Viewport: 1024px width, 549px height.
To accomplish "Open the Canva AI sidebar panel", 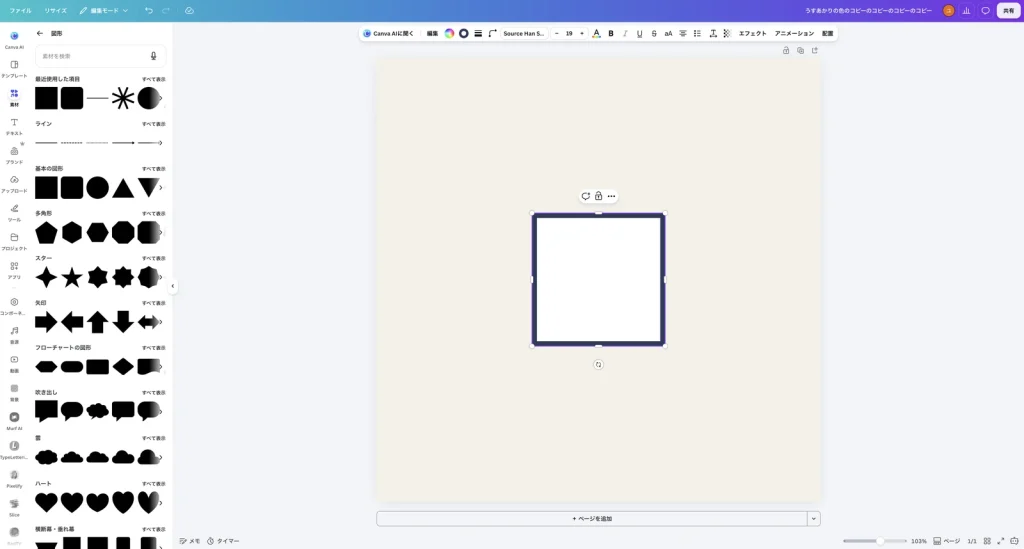I will coord(14,39).
